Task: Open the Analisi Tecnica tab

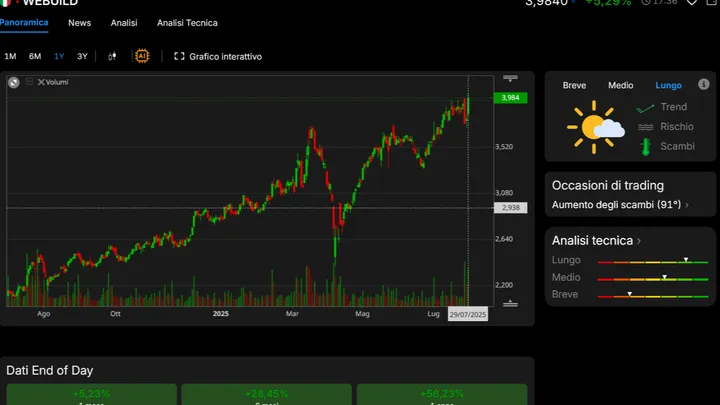Action: click(187, 23)
